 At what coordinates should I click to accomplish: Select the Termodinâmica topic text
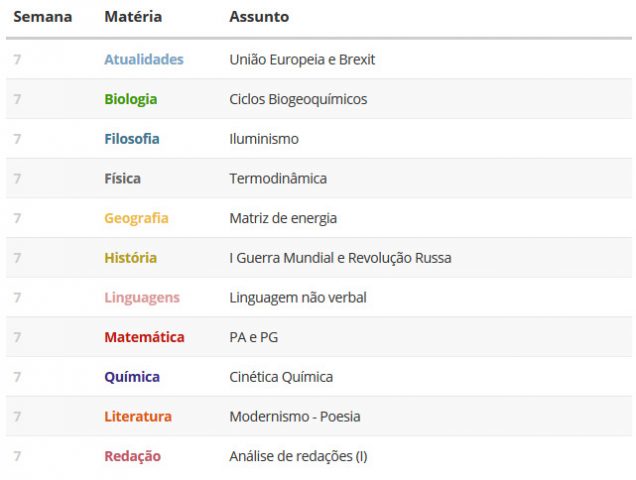pos(278,179)
